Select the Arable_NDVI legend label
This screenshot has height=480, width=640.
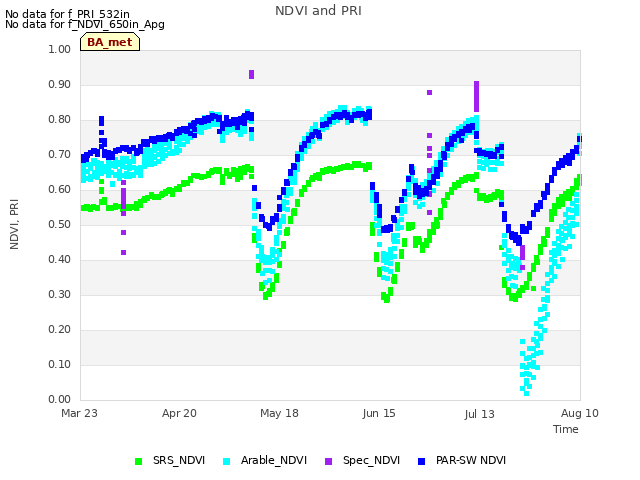click(273, 460)
